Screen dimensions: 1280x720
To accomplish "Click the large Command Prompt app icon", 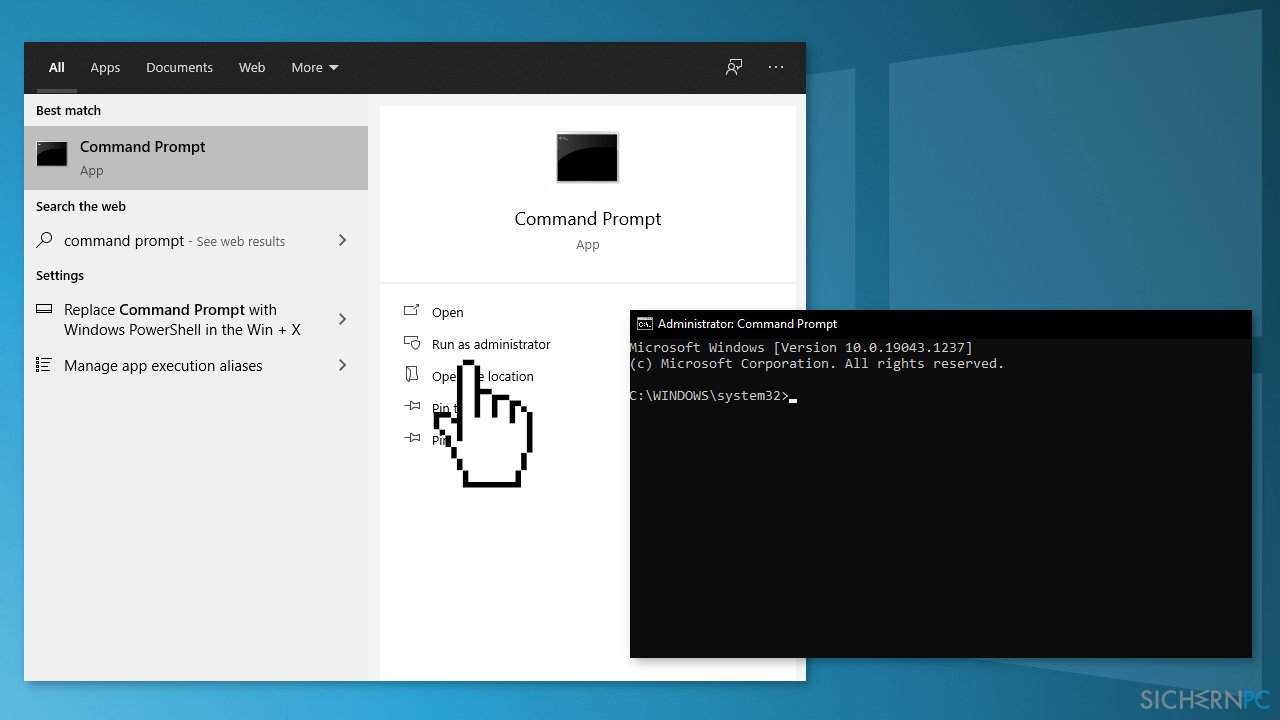I will (587, 157).
